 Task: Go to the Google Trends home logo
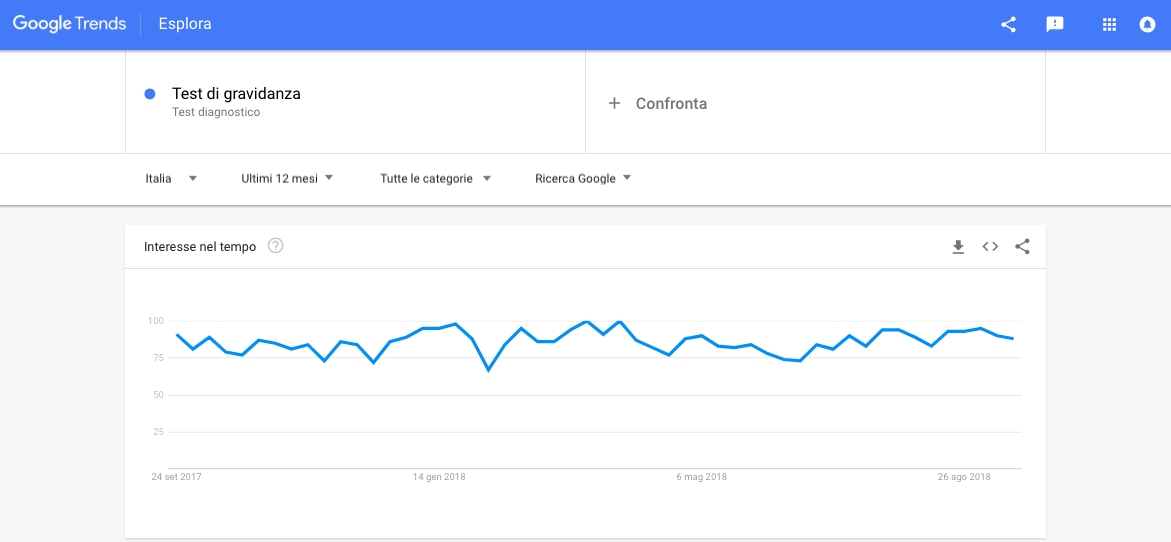(x=70, y=25)
